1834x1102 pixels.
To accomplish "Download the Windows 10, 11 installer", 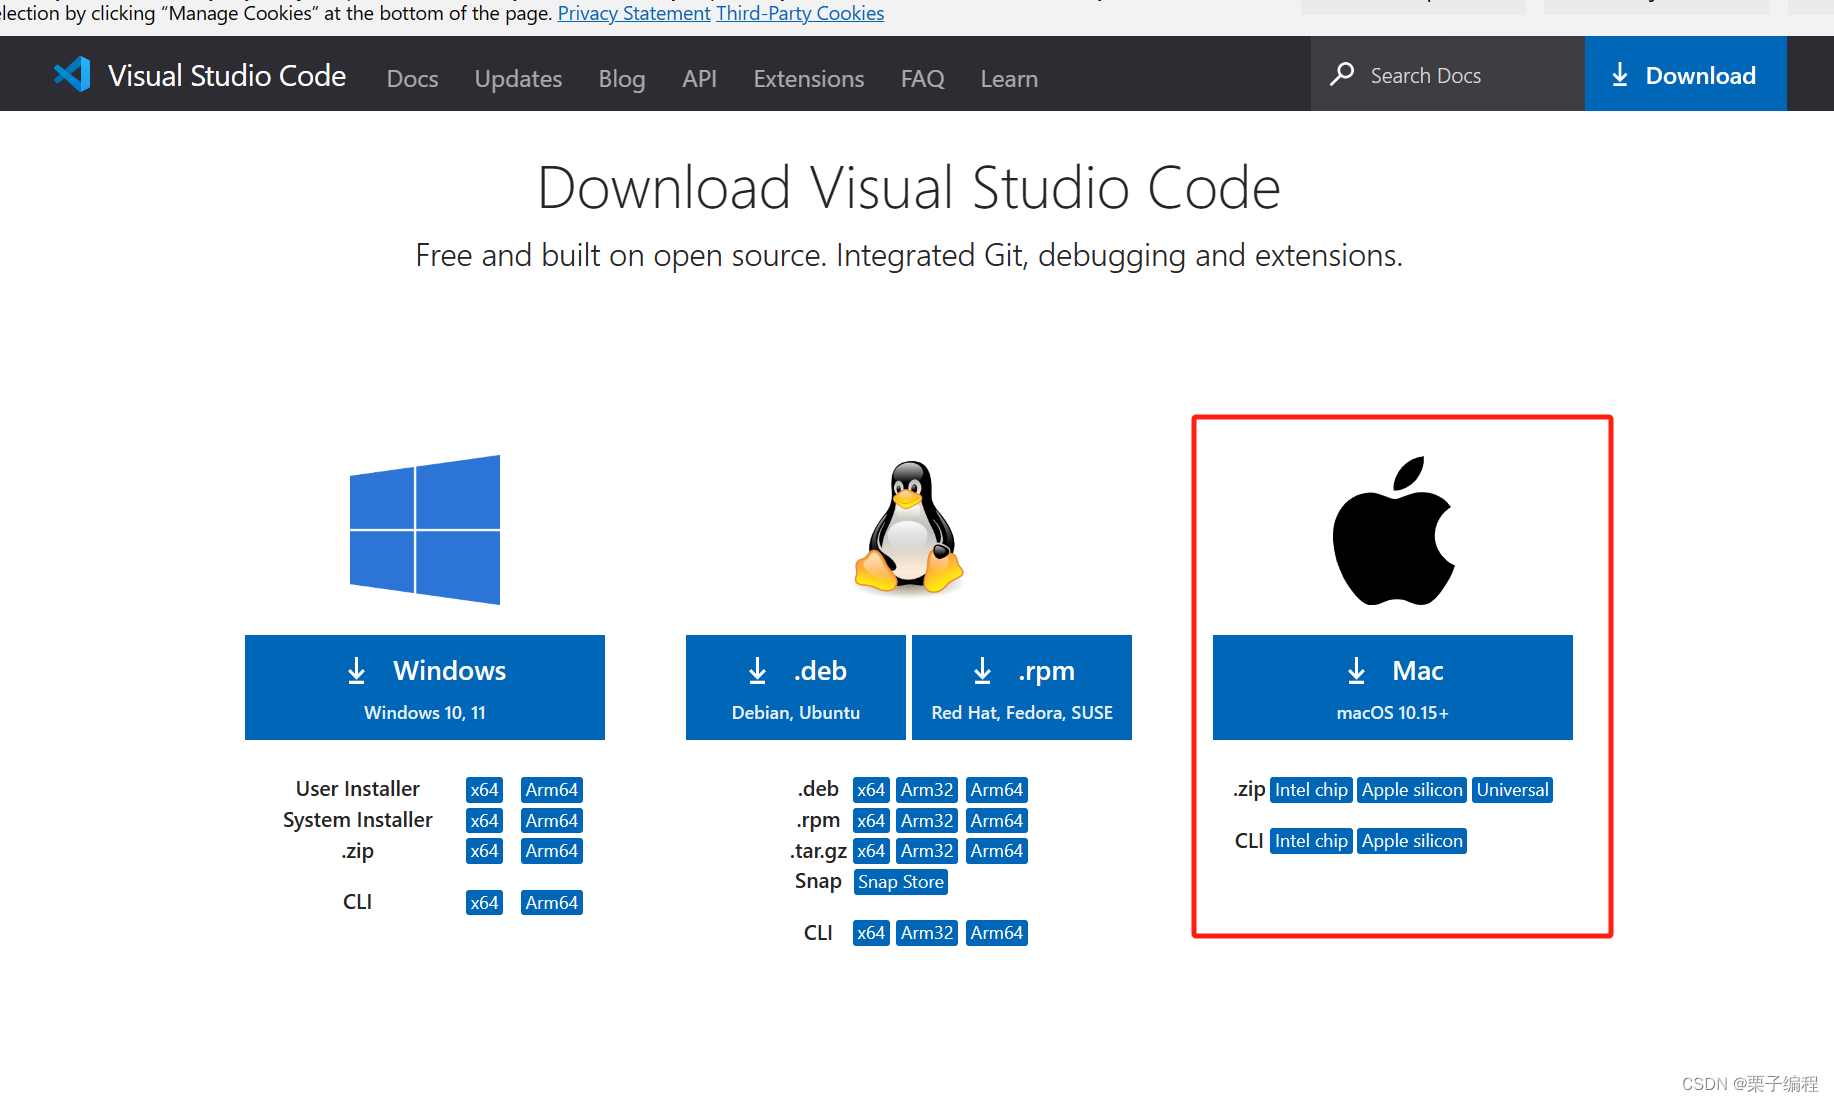I will tap(425, 687).
